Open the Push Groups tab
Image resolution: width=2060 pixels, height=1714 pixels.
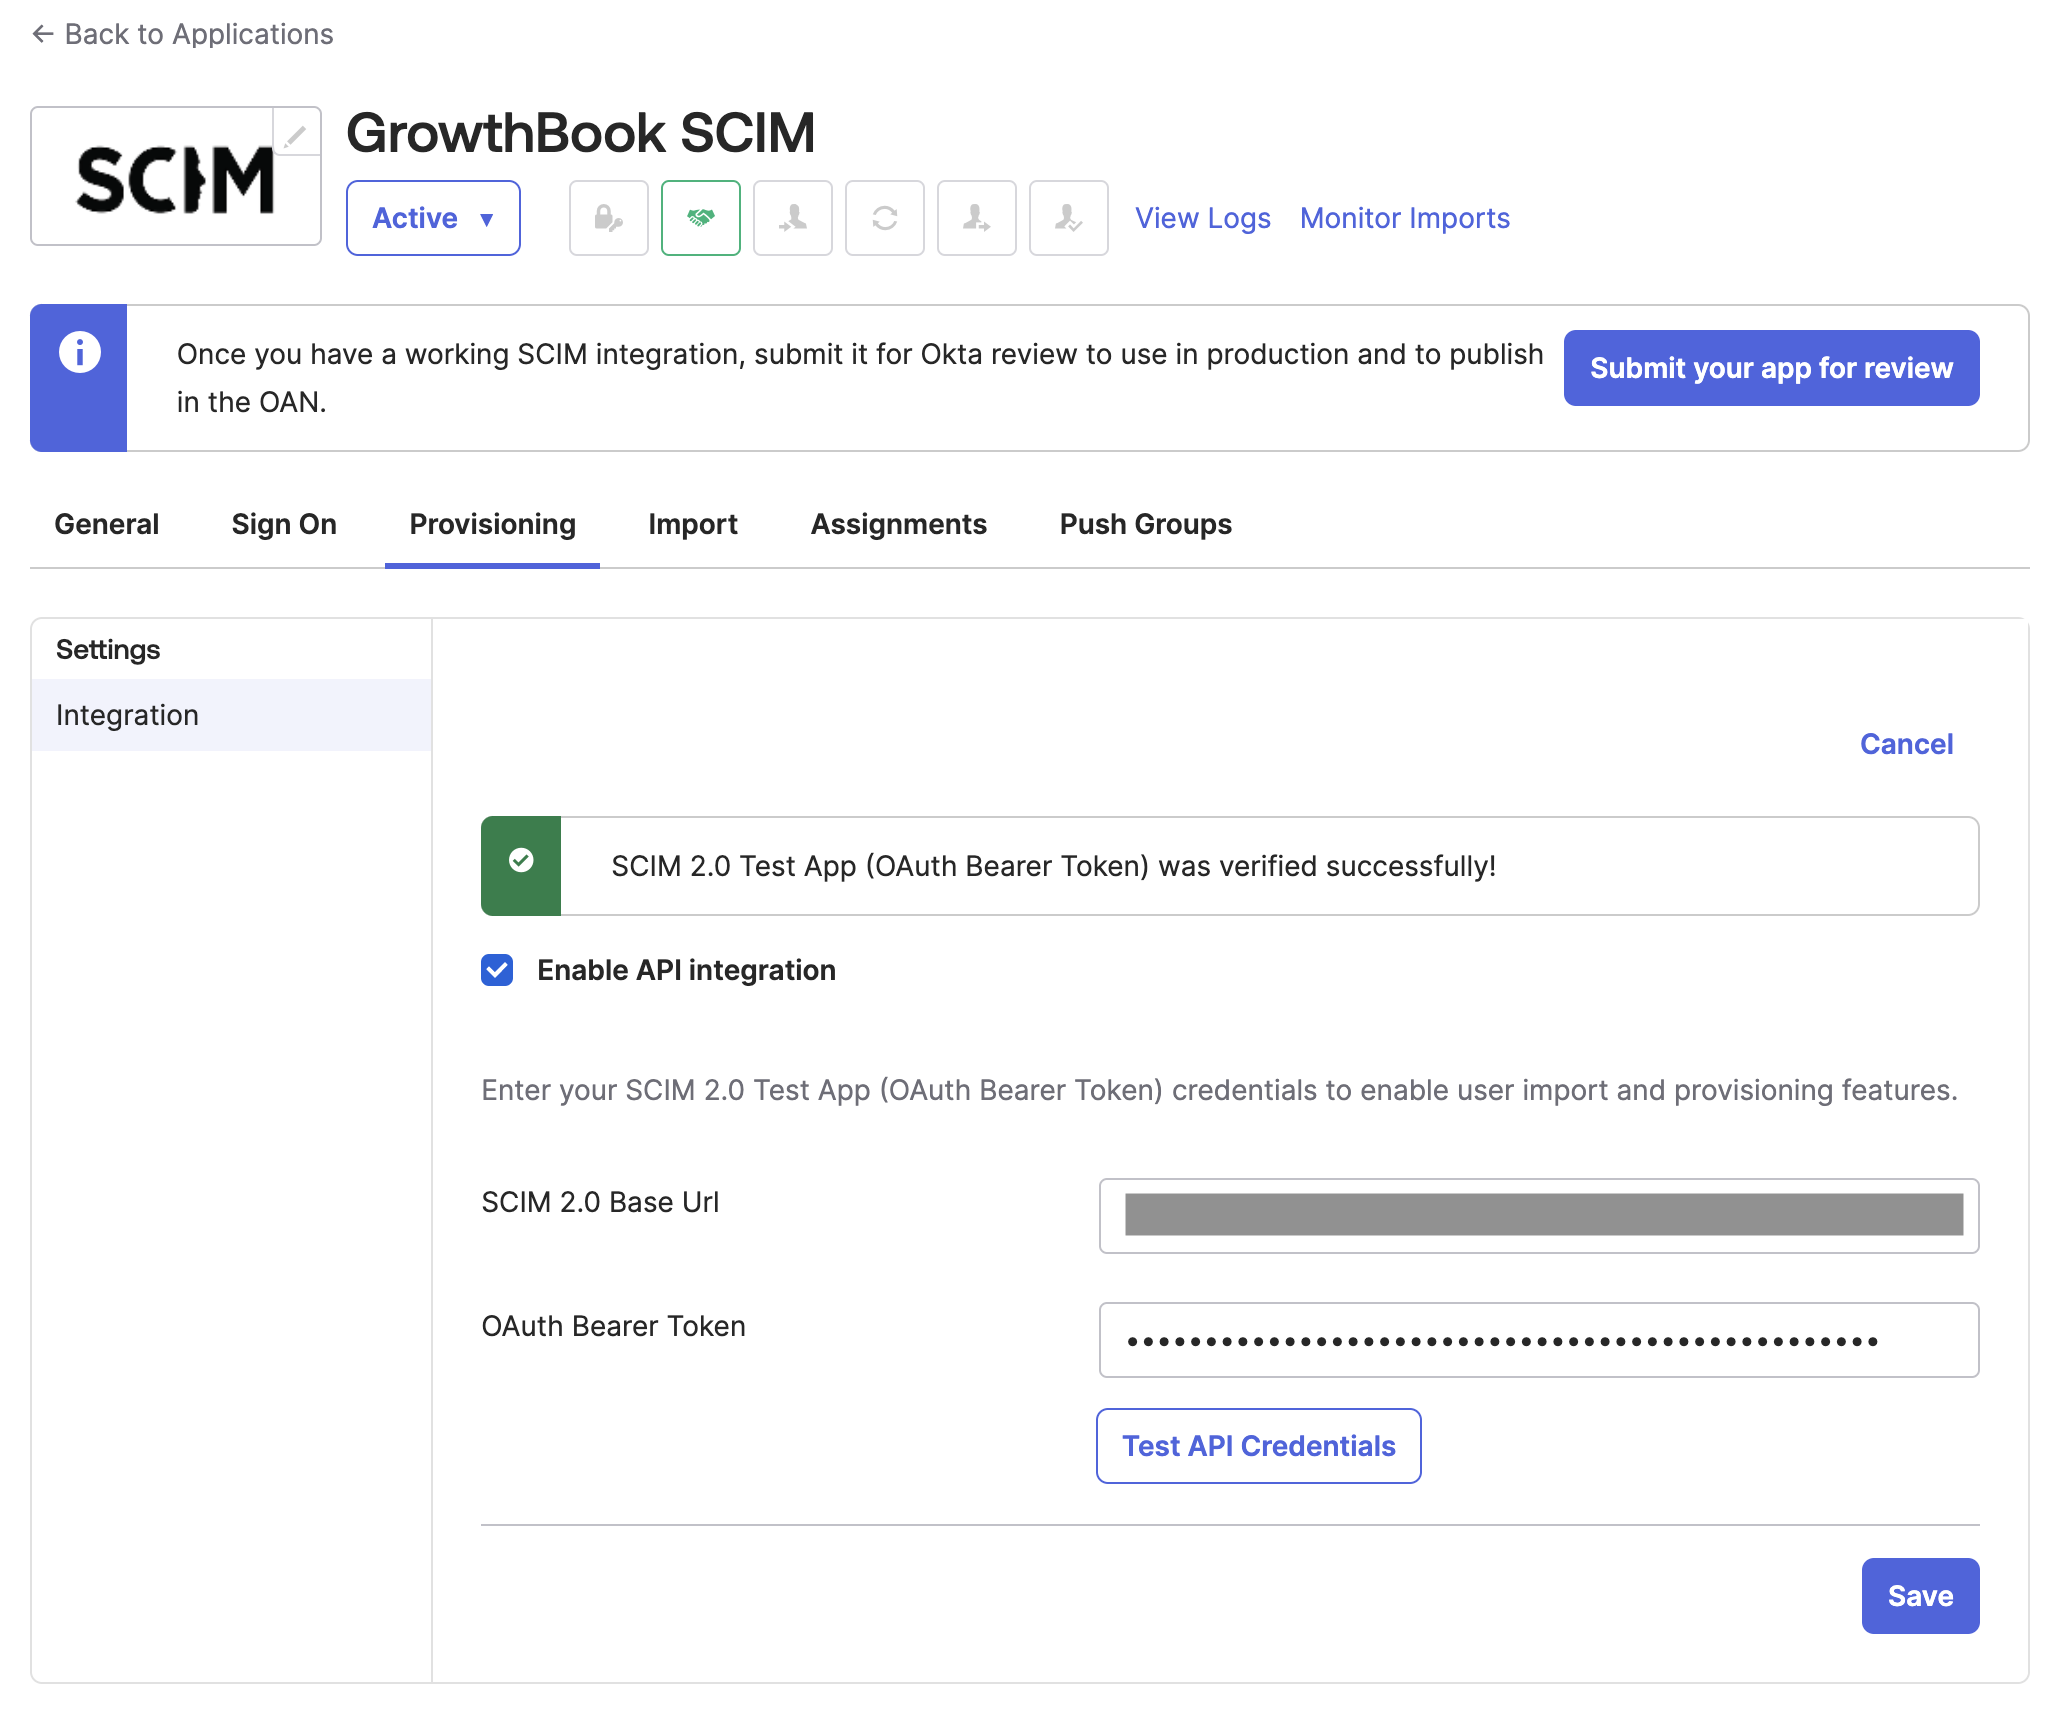pos(1146,524)
